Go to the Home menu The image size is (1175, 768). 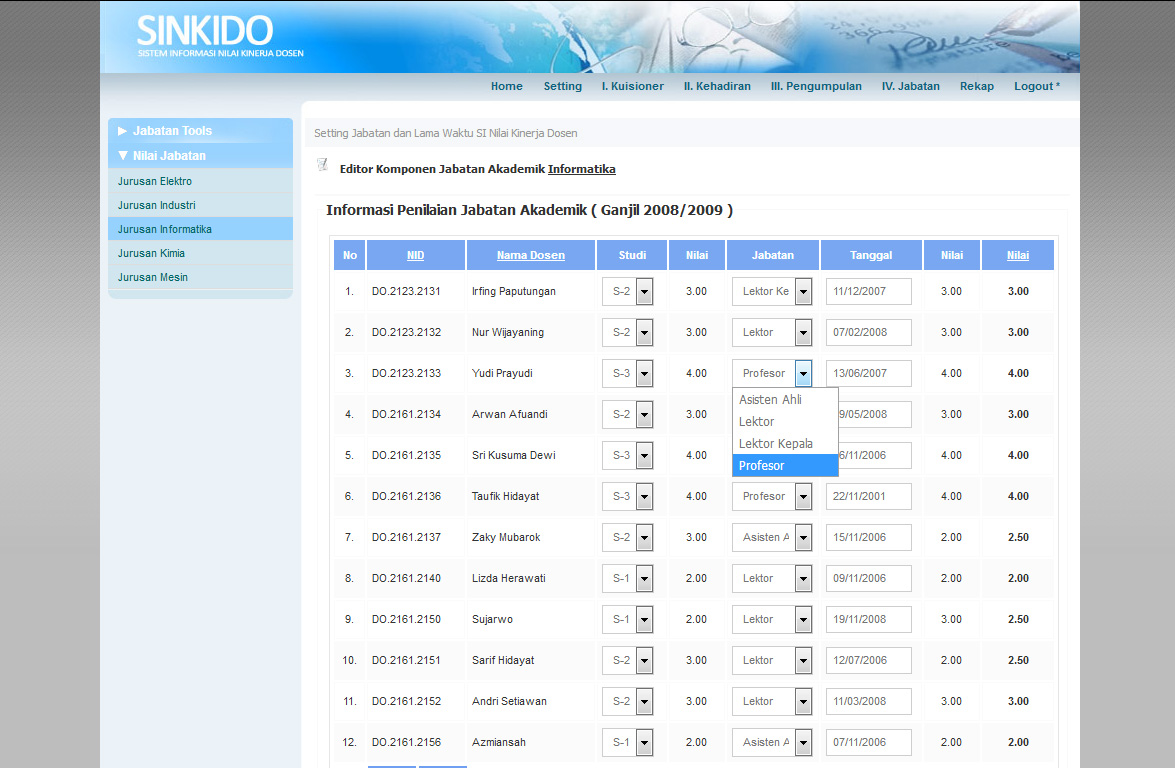507,86
